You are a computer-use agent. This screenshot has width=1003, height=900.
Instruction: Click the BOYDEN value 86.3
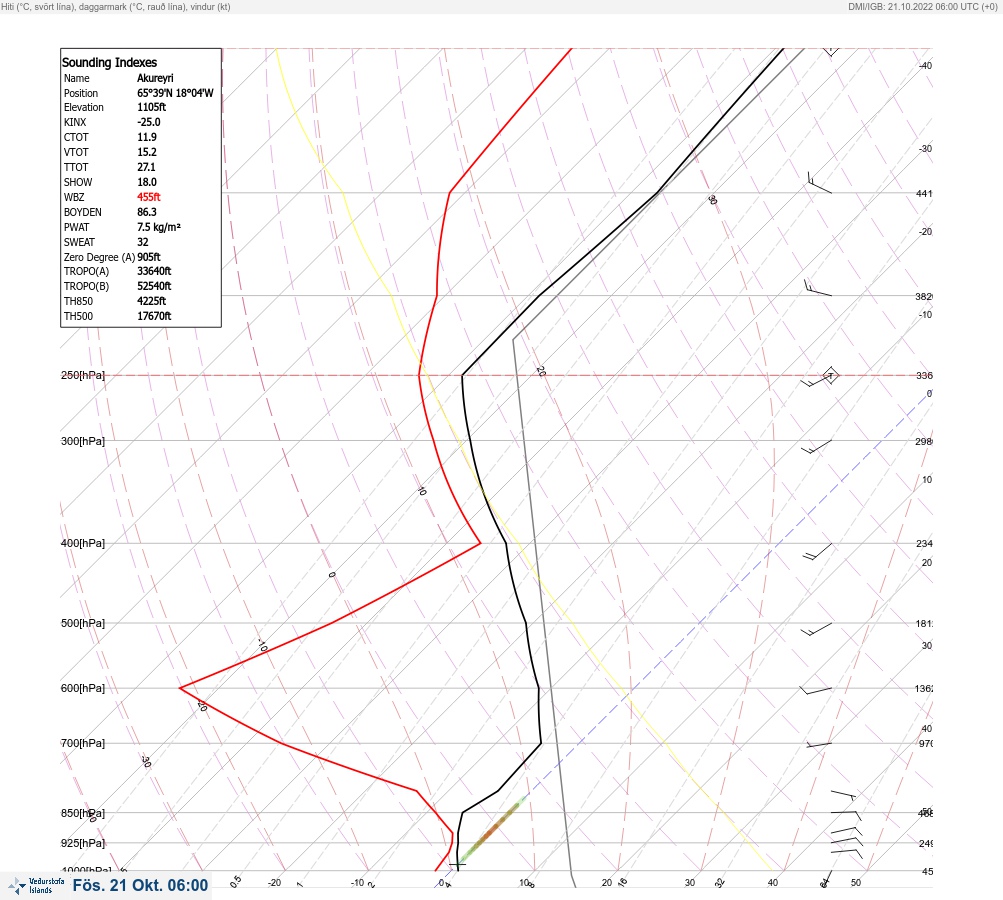coord(147,212)
